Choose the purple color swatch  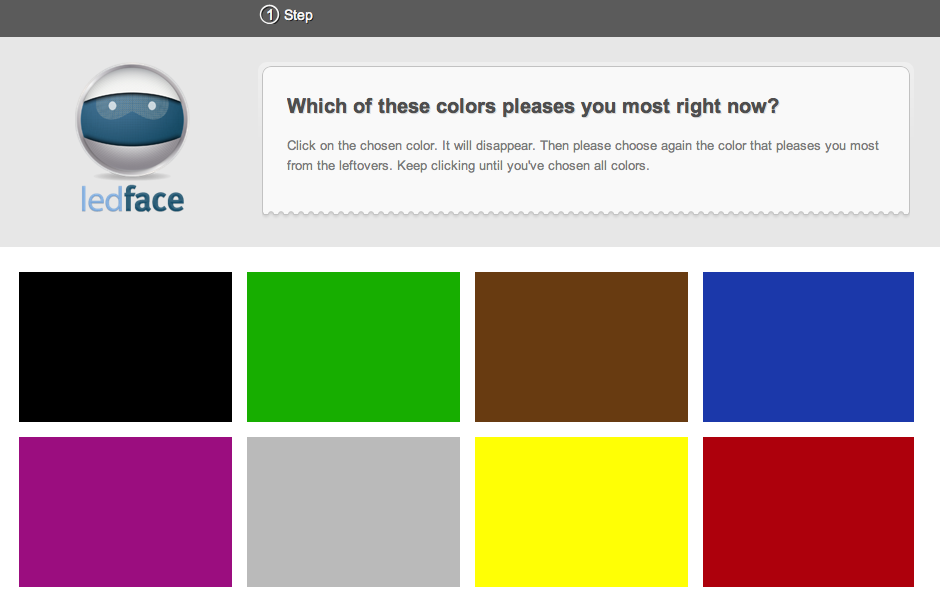[125, 511]
